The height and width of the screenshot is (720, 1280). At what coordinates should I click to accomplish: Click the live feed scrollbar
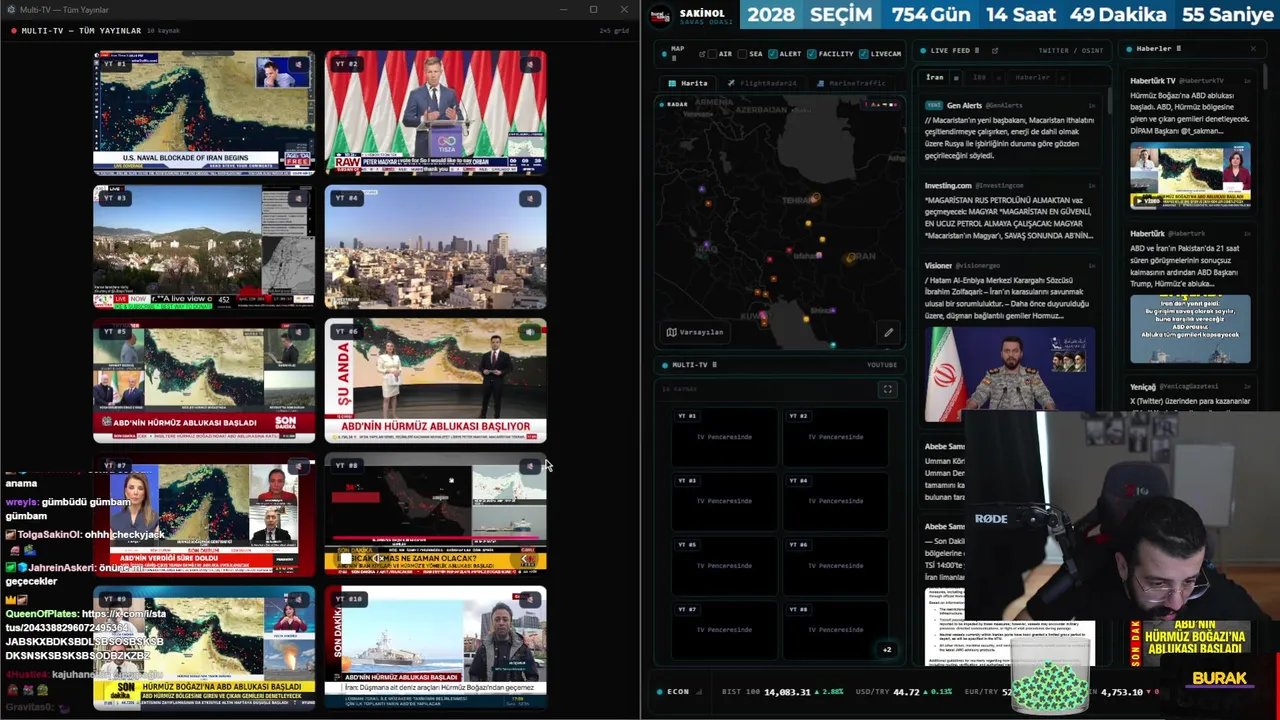click(1110, 100)
